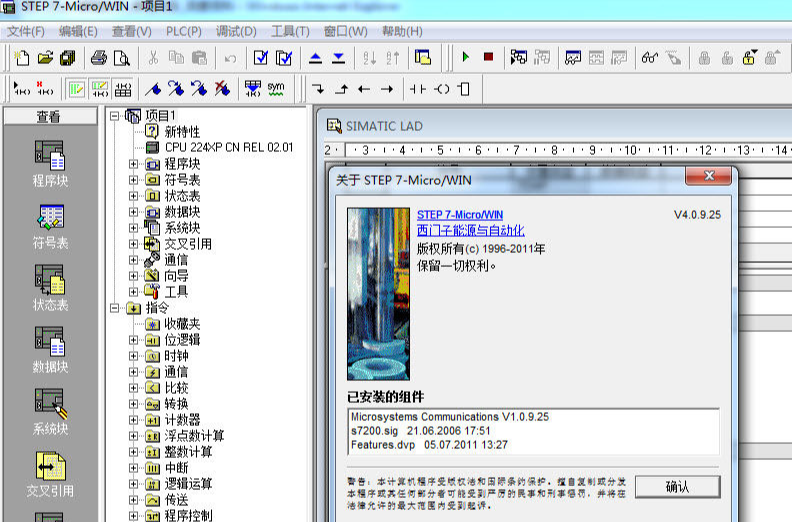Click the Download to PLC arrow icon
Viewport: 792px width, 522px height.
[x=338, y=58]
